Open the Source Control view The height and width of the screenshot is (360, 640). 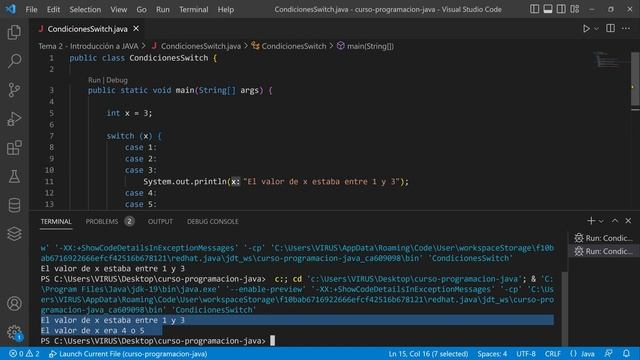click(x=14, y=90)
